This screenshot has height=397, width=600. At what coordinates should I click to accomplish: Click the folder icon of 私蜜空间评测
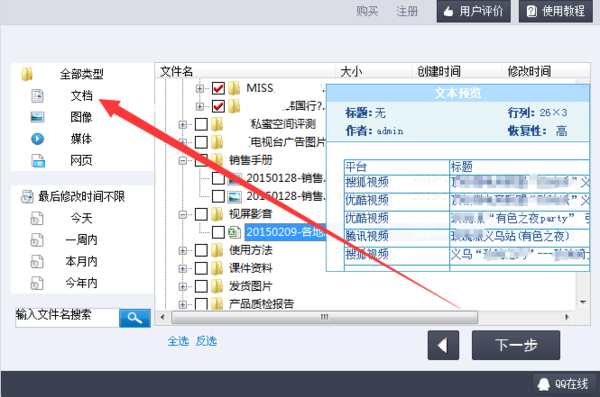tap(217, 124)
